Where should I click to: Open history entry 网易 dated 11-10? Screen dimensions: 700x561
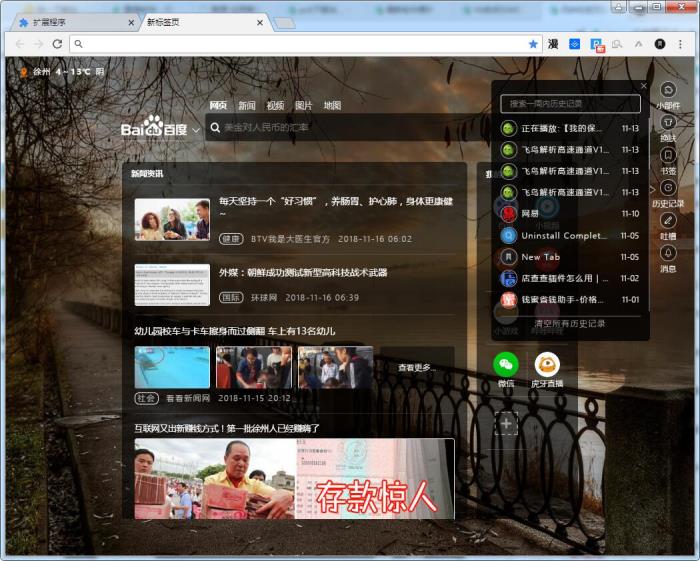point(570,214)
